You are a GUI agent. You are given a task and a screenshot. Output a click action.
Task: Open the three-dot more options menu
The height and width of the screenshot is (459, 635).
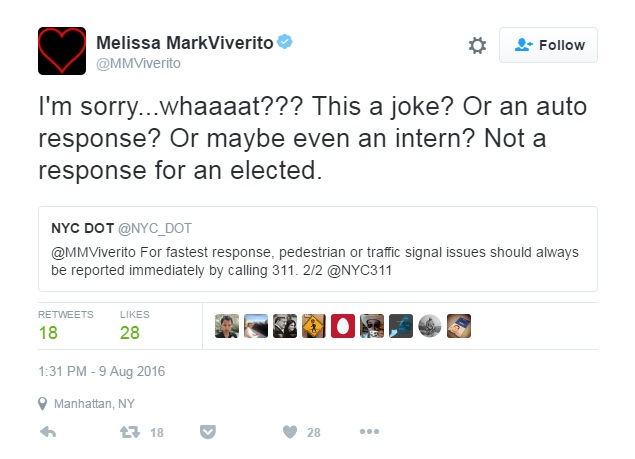pos(369,432)
